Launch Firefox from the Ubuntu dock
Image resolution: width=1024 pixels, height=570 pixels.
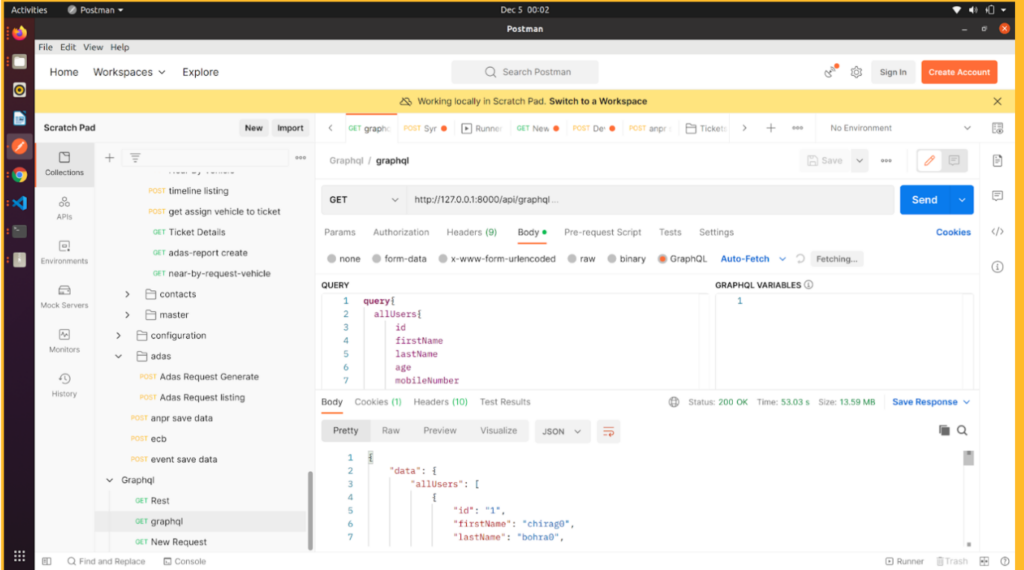(x=20, y=33)
